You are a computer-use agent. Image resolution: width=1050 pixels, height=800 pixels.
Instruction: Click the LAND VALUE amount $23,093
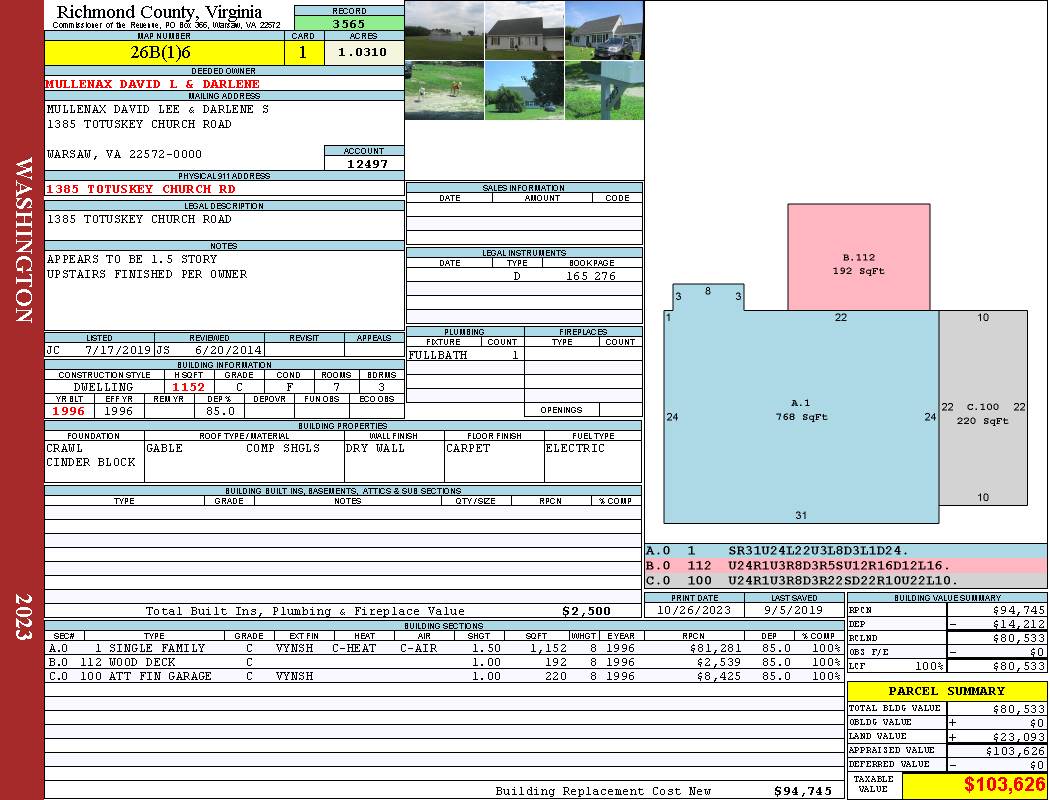click(x=1018, y=737)
